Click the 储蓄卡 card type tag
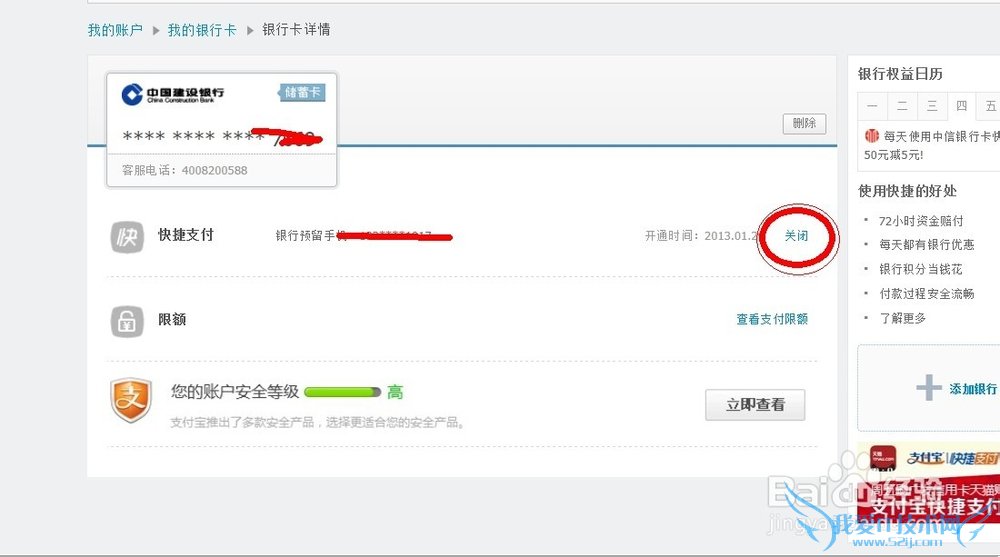This screenshot has height=557, width=1000. [302, 93]
